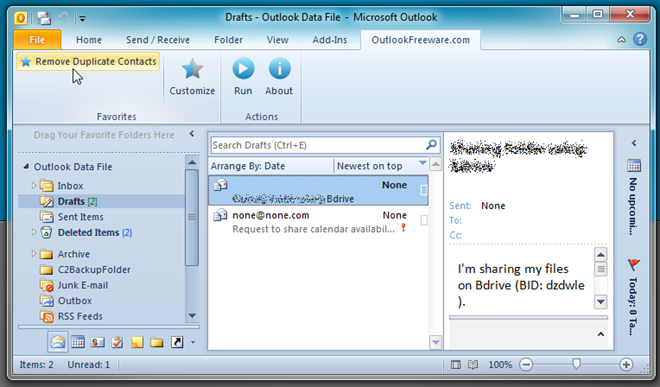The height and width of the screenshot is (387, 660).
Task: Open Customize Quick Access Toolbar dropdown
Action: tap(82, 19)
